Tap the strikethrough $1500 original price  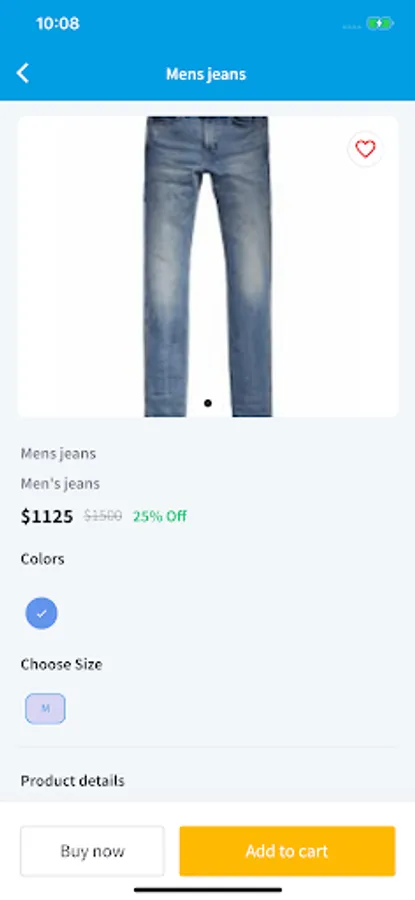point(103,516)
